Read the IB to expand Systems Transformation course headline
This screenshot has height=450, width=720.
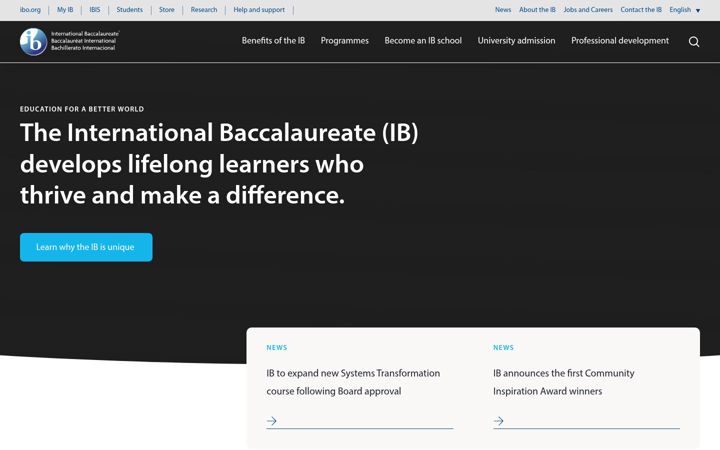pos(353,382)
